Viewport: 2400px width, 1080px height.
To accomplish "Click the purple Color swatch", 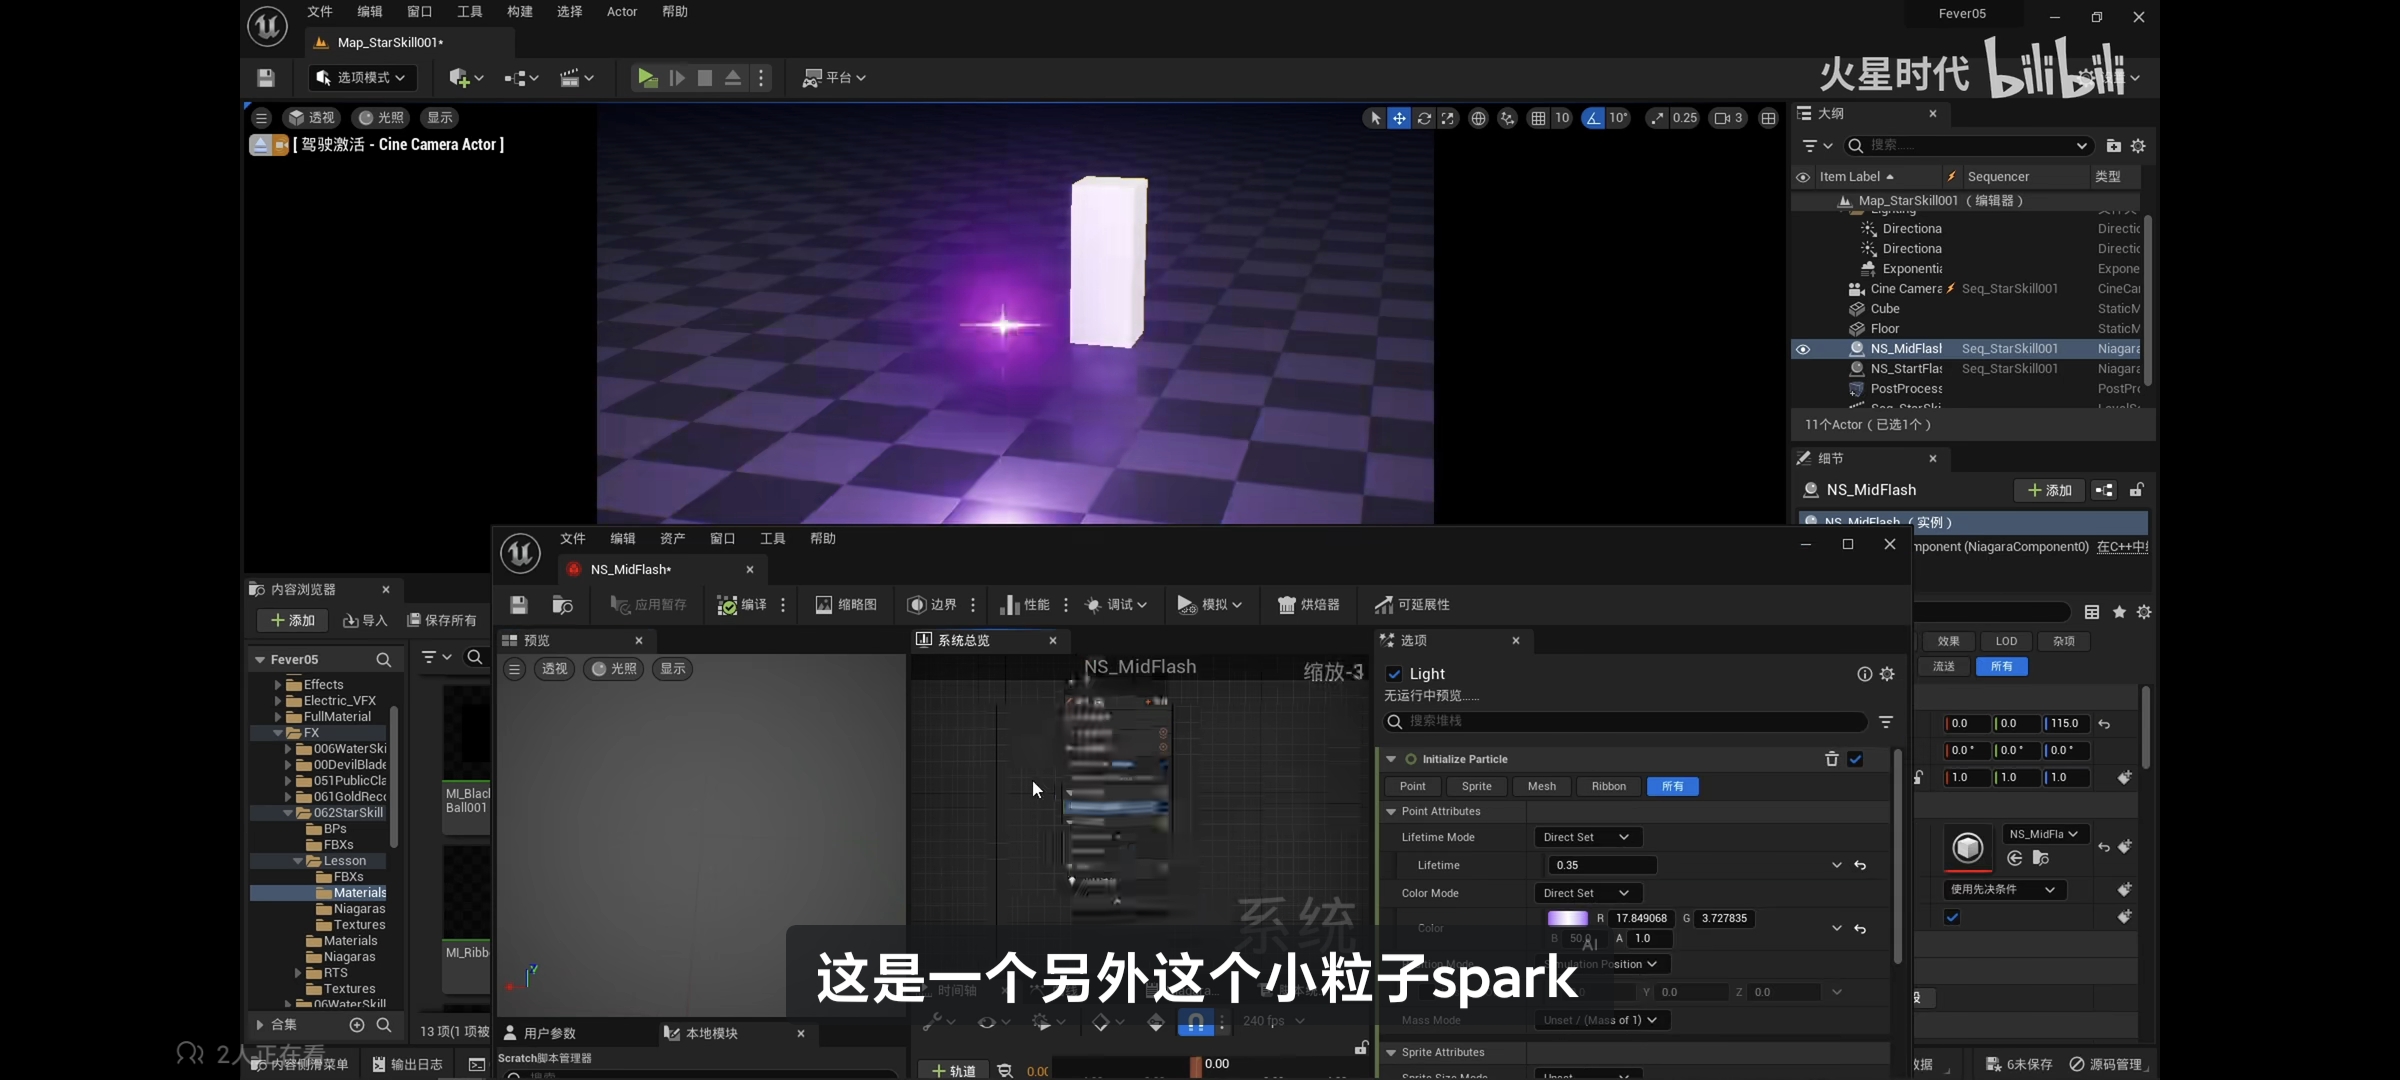I will tap(1567, 918).
